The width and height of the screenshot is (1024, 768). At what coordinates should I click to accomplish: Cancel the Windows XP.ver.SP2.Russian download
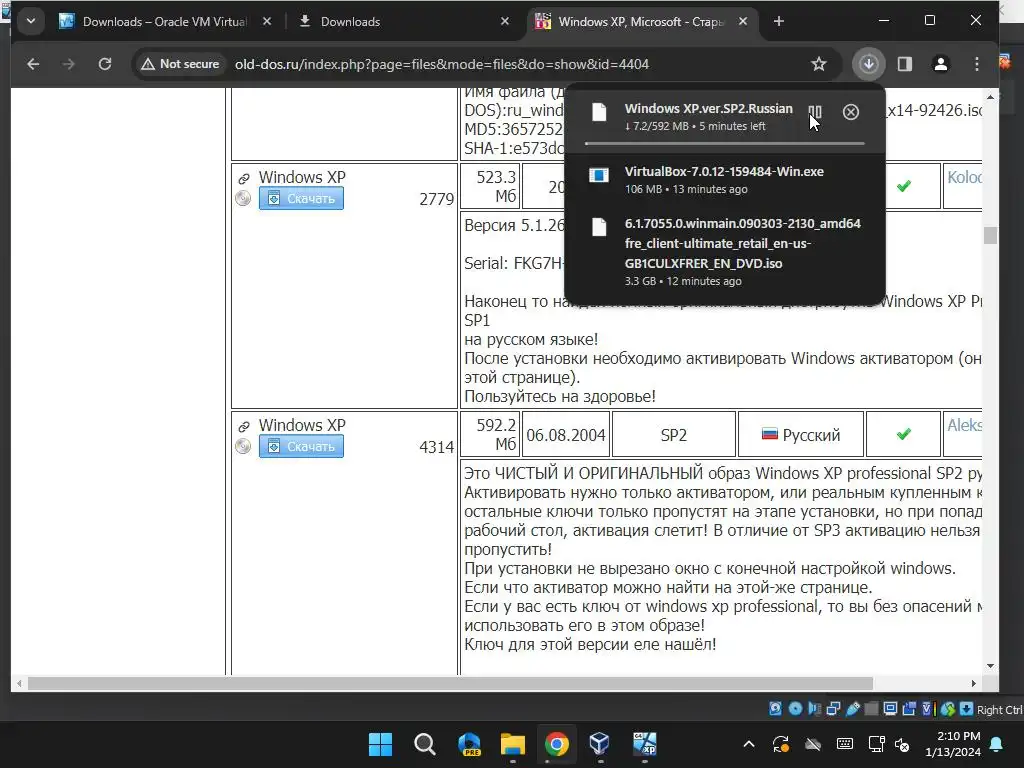pyautogui.click(x=850, y=112)
